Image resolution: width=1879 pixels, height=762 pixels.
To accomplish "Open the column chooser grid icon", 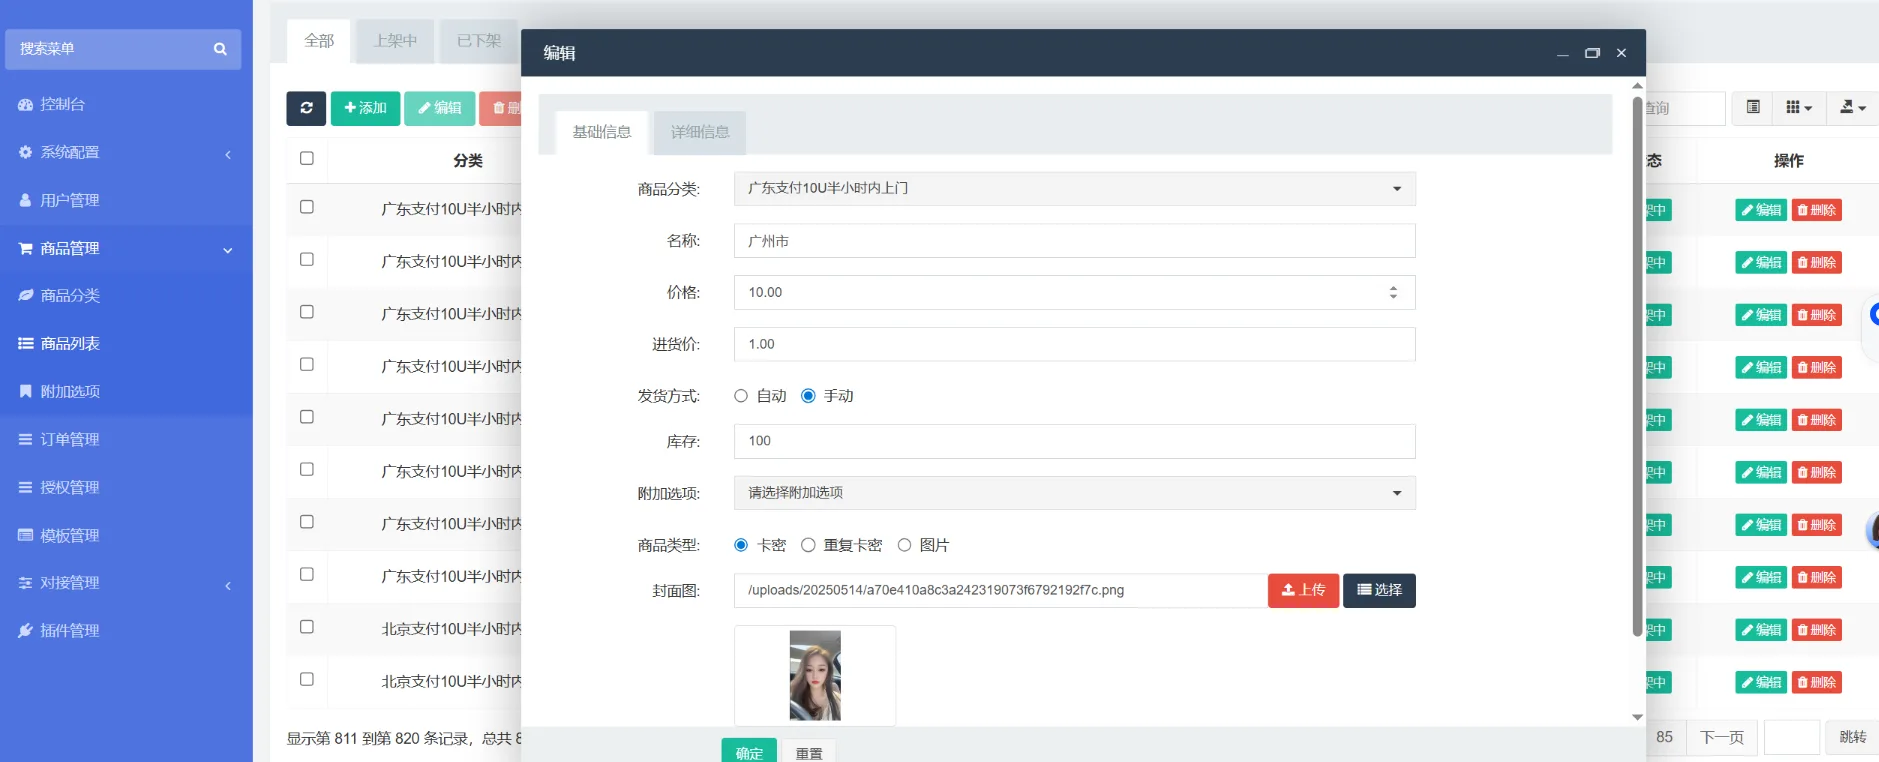I will [1798, 108].
